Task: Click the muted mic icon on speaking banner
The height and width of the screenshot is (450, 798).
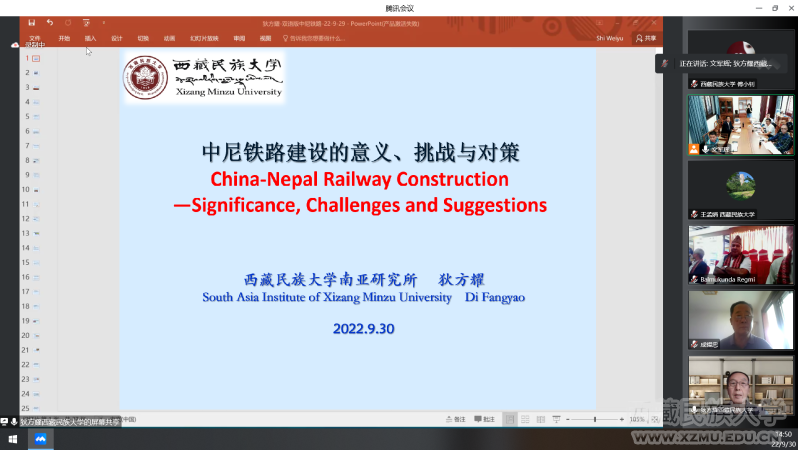Action: pyautogui.click(x=665, y=64)
